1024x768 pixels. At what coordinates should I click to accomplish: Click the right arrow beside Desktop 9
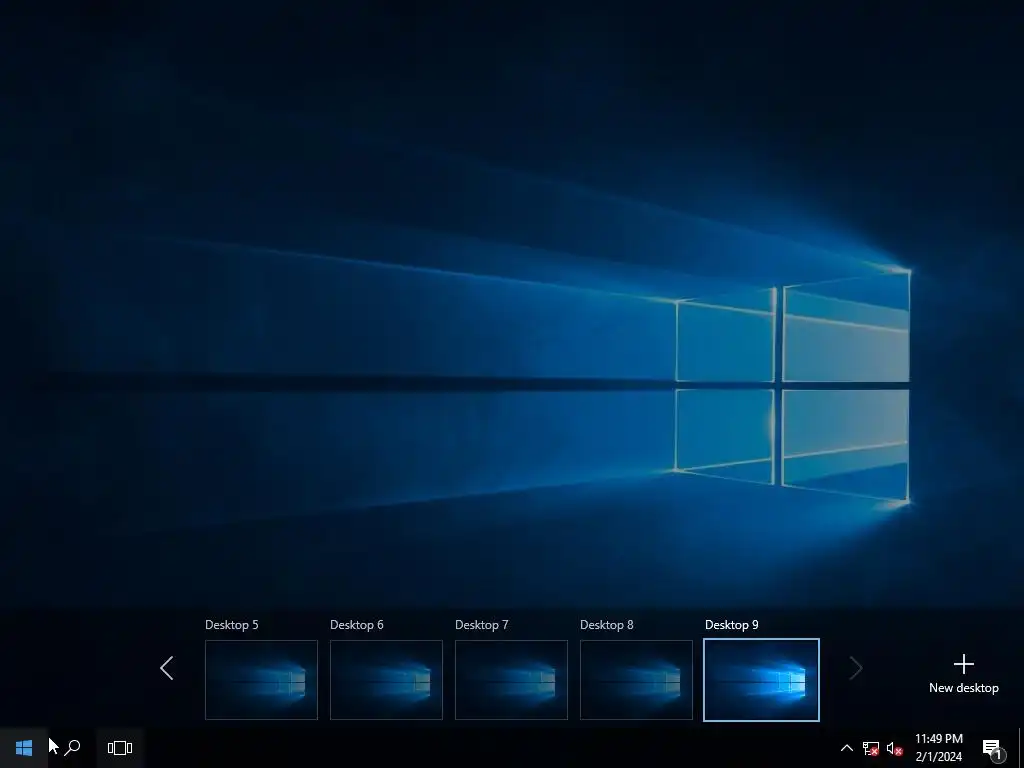pyautogui.click(x=856, y=668)
